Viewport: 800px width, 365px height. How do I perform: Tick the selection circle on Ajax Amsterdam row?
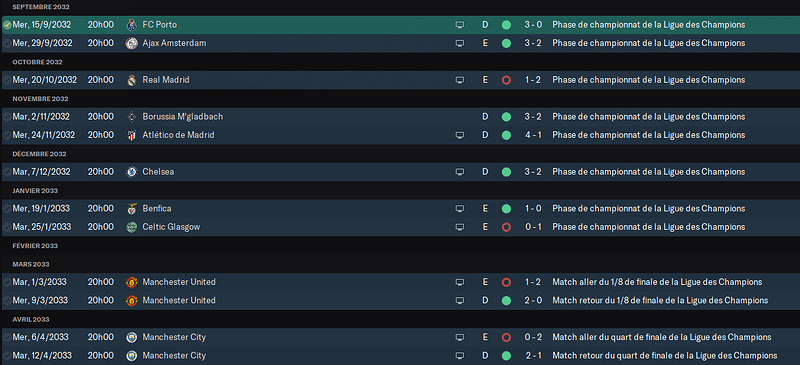(7, 43)
